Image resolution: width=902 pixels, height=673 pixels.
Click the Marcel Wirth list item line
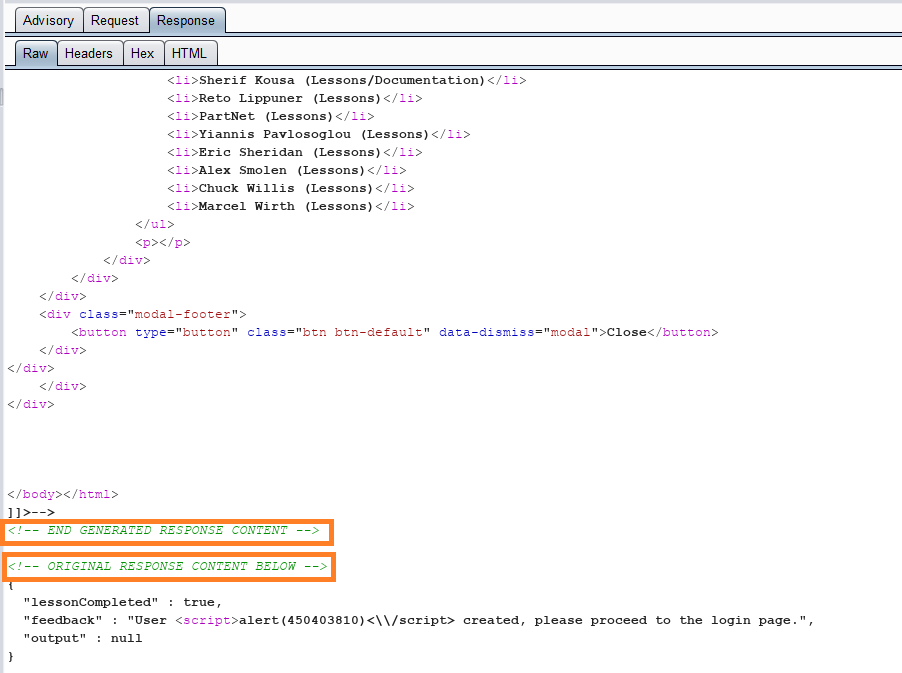point(291,207)
